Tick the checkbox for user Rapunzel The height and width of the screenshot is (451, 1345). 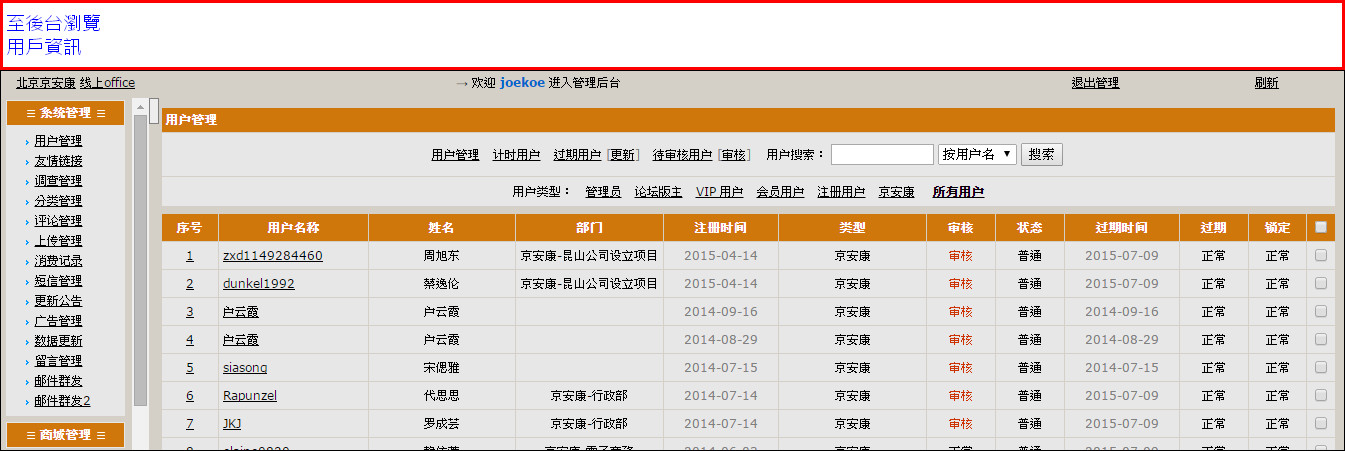pyautogui.click(x=1320, y=395)
